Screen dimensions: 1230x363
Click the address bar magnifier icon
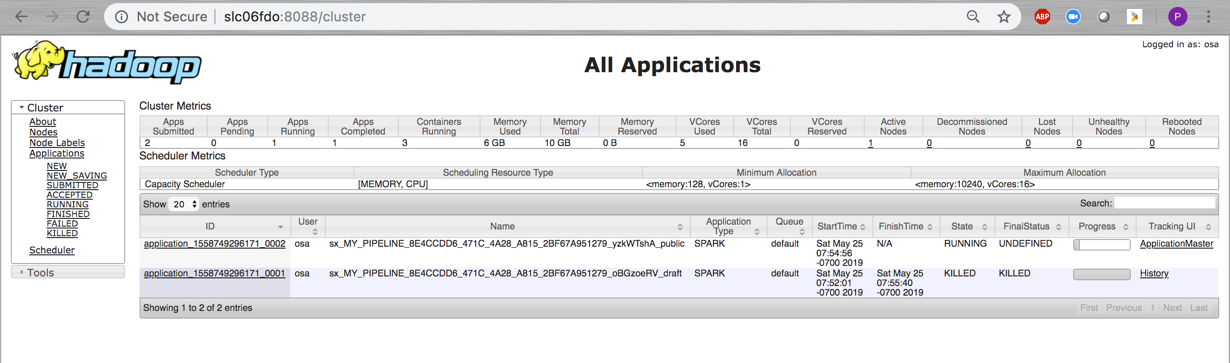coord(973,17)
